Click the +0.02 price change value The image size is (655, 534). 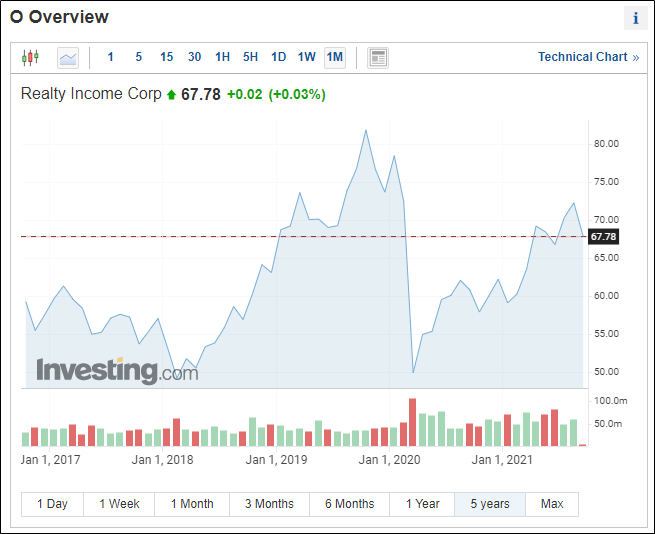(244, 94)
